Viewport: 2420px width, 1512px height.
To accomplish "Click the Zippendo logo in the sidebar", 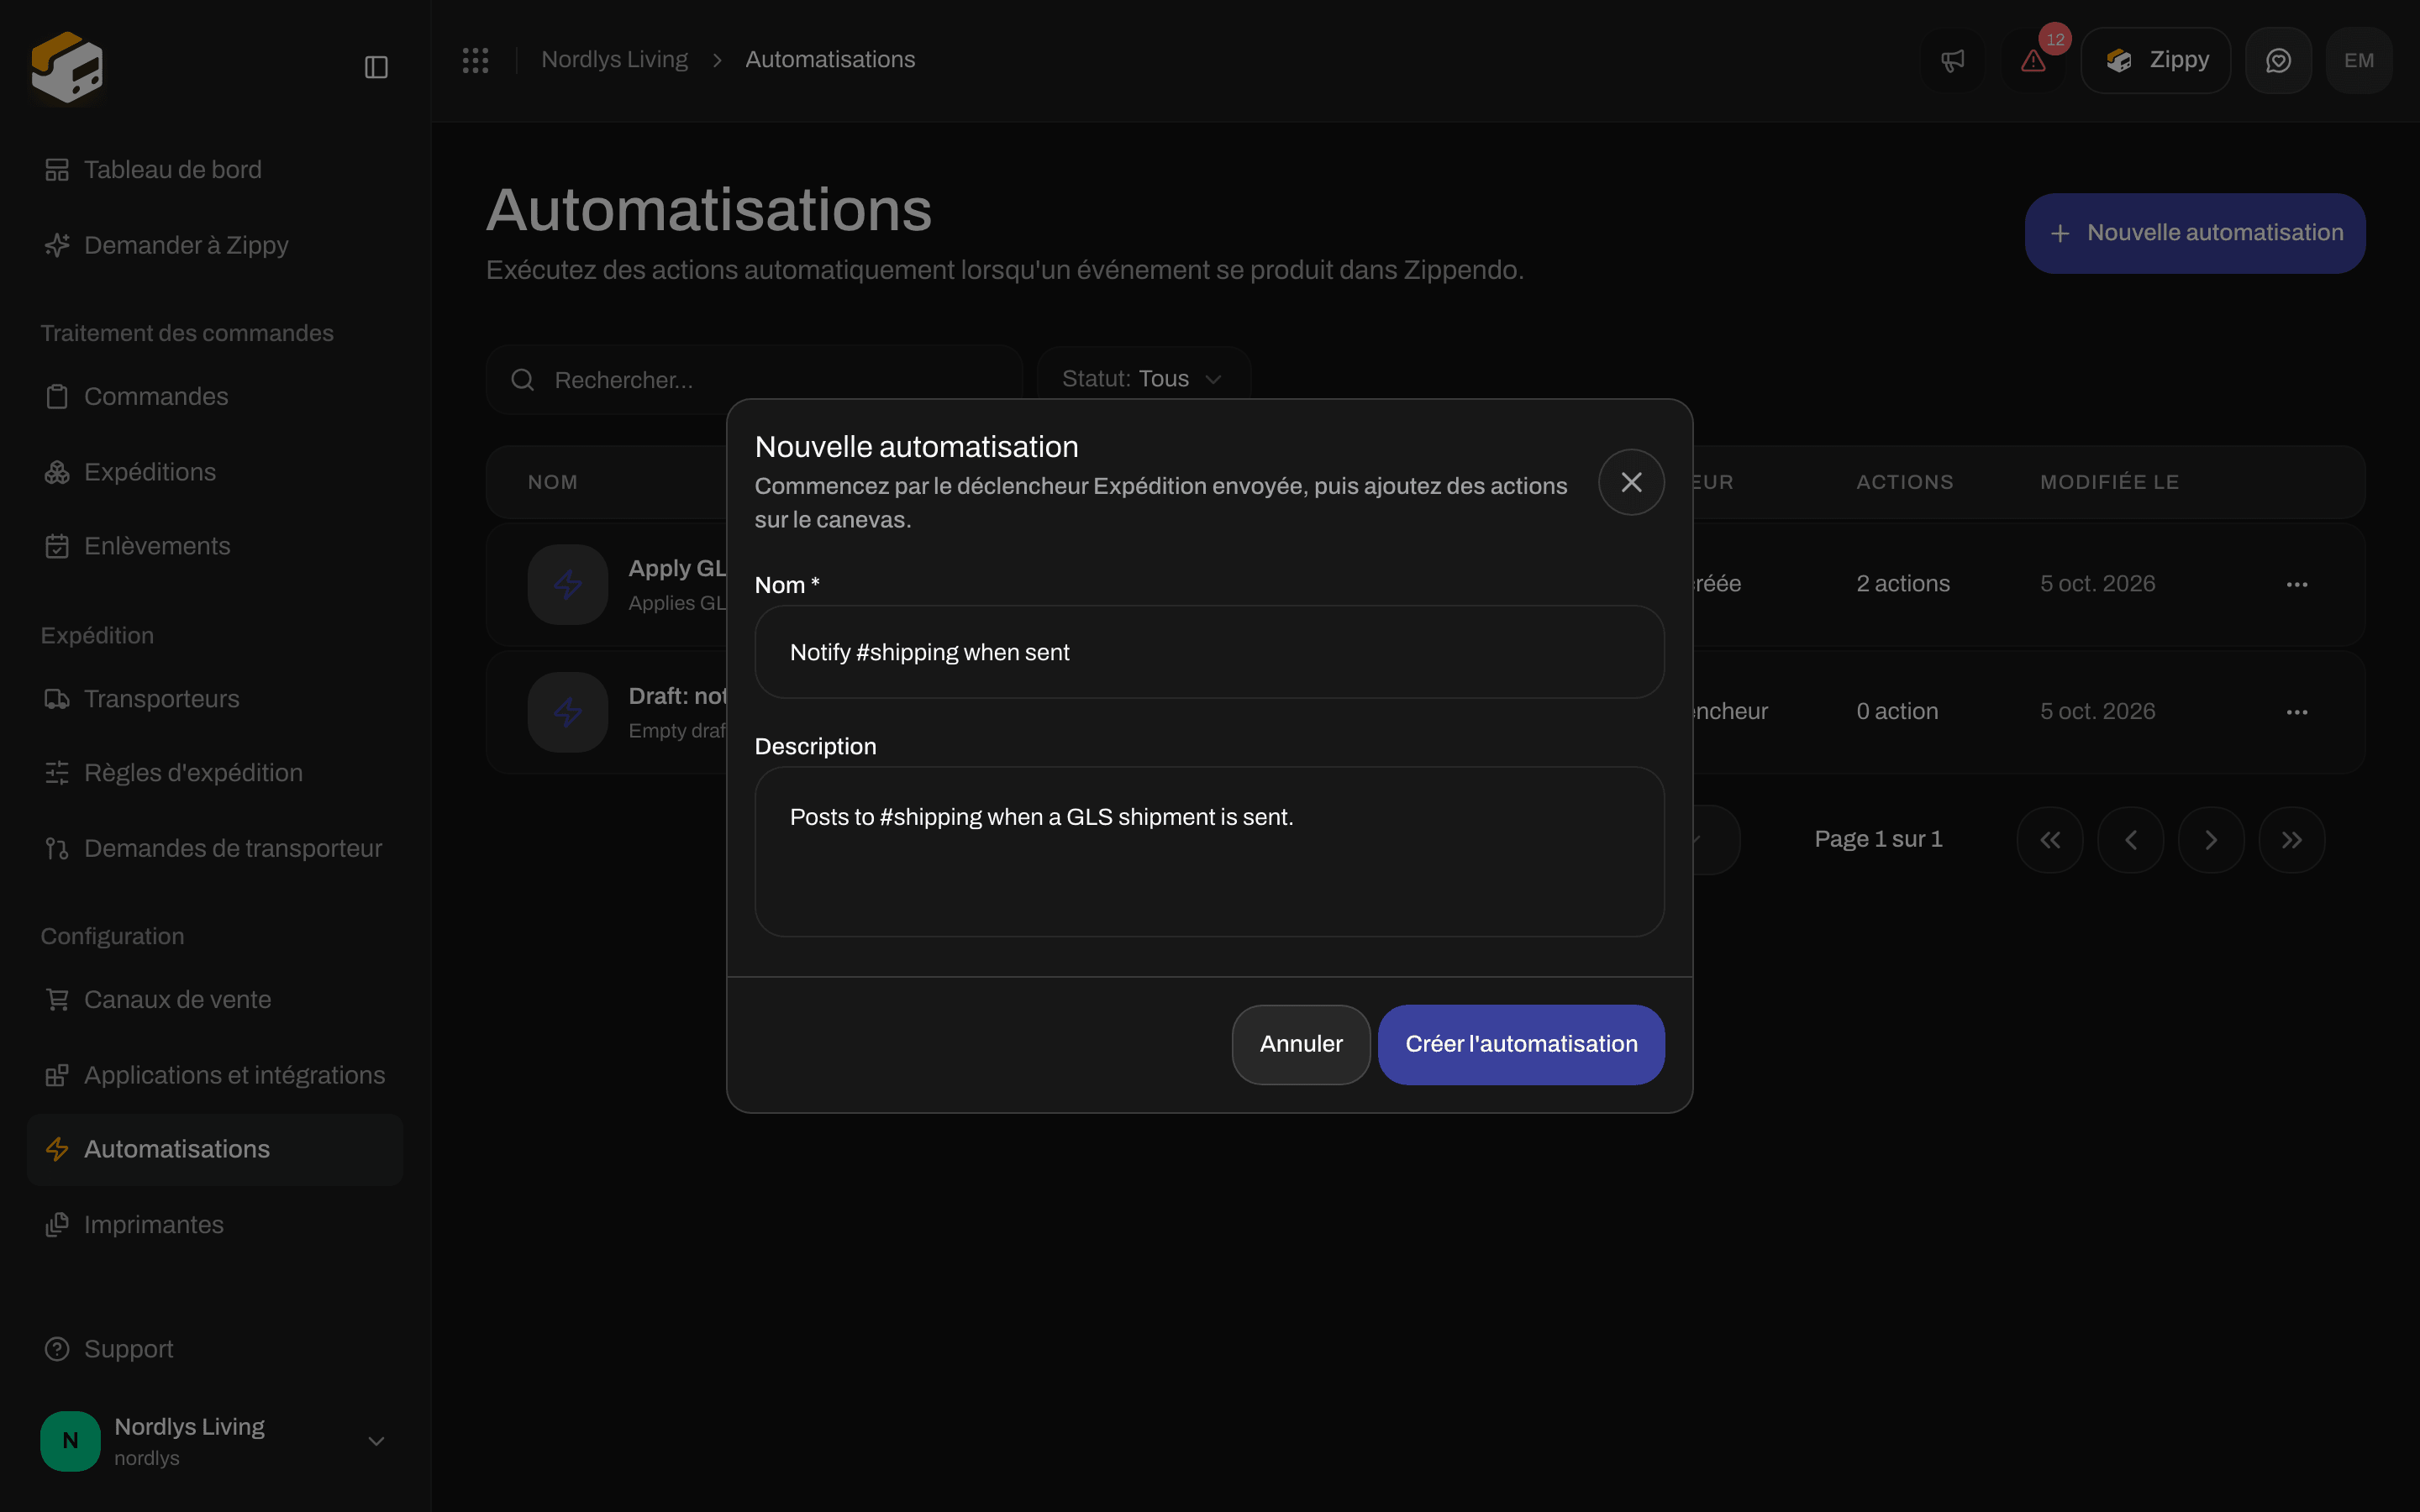I will pyautogui.click(x=67, y=67).
